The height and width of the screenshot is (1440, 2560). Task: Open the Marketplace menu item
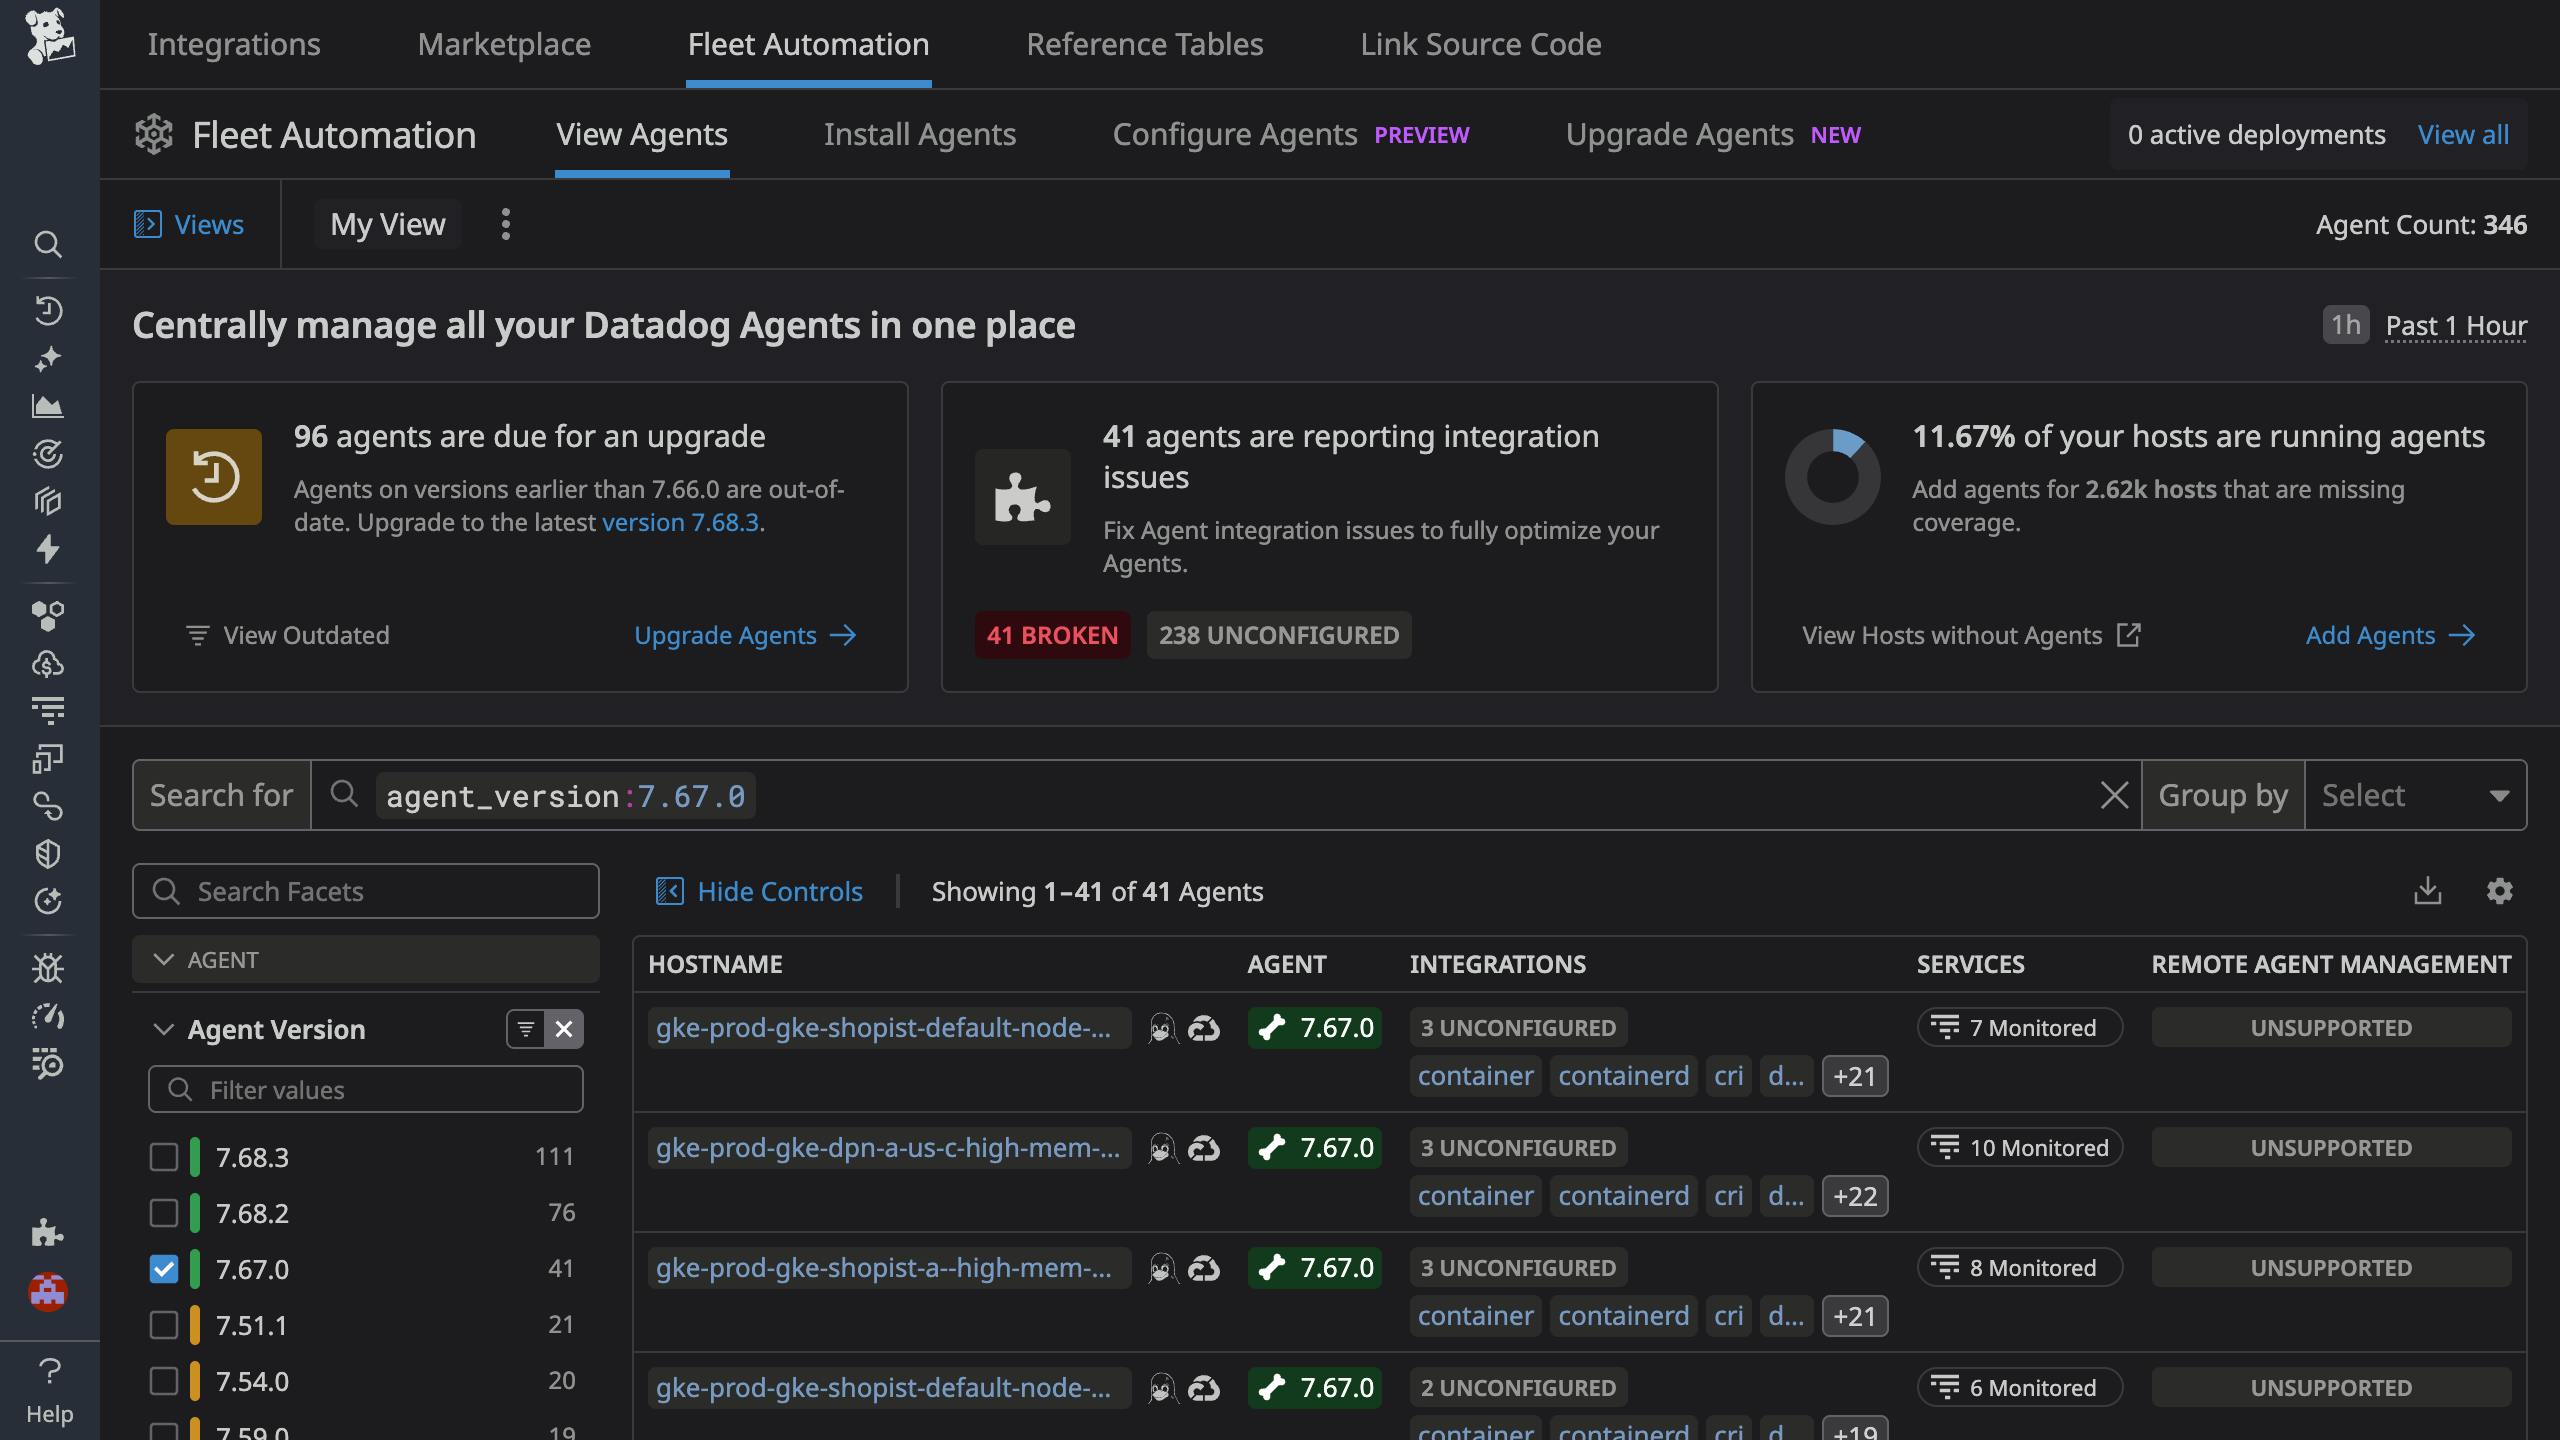pyautogui.click(x=504, y=44)
